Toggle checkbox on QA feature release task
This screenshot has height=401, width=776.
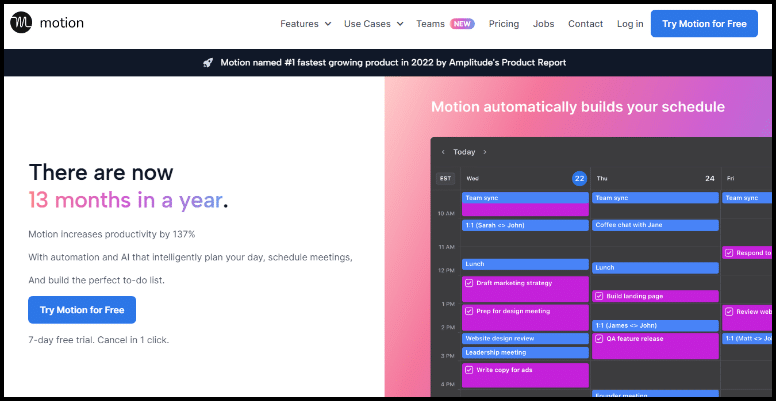click(x=599, y=339)
